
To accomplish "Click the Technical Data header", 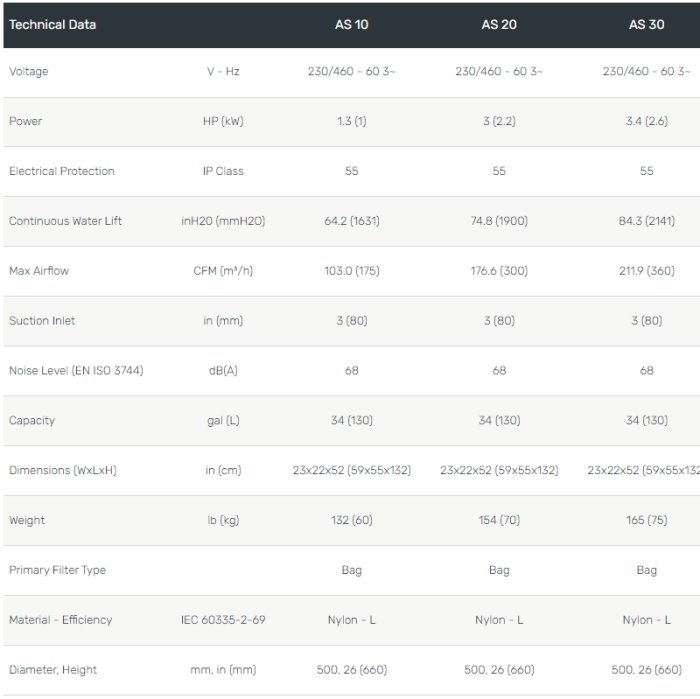I will pos(53,24).
